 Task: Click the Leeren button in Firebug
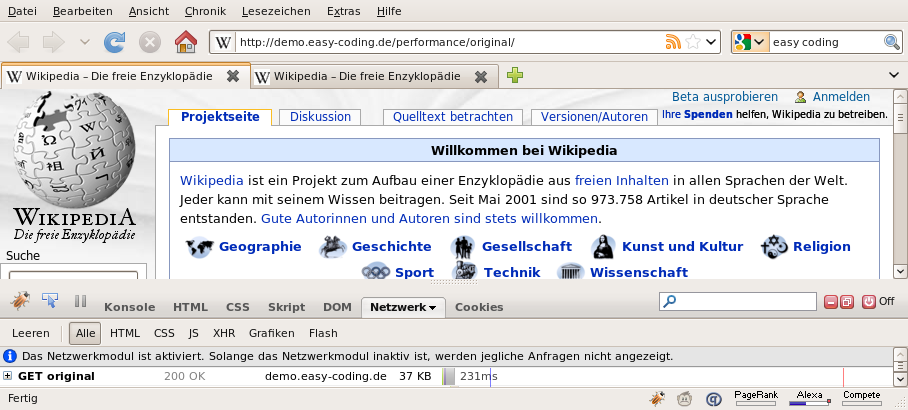[x=30, y=333]
